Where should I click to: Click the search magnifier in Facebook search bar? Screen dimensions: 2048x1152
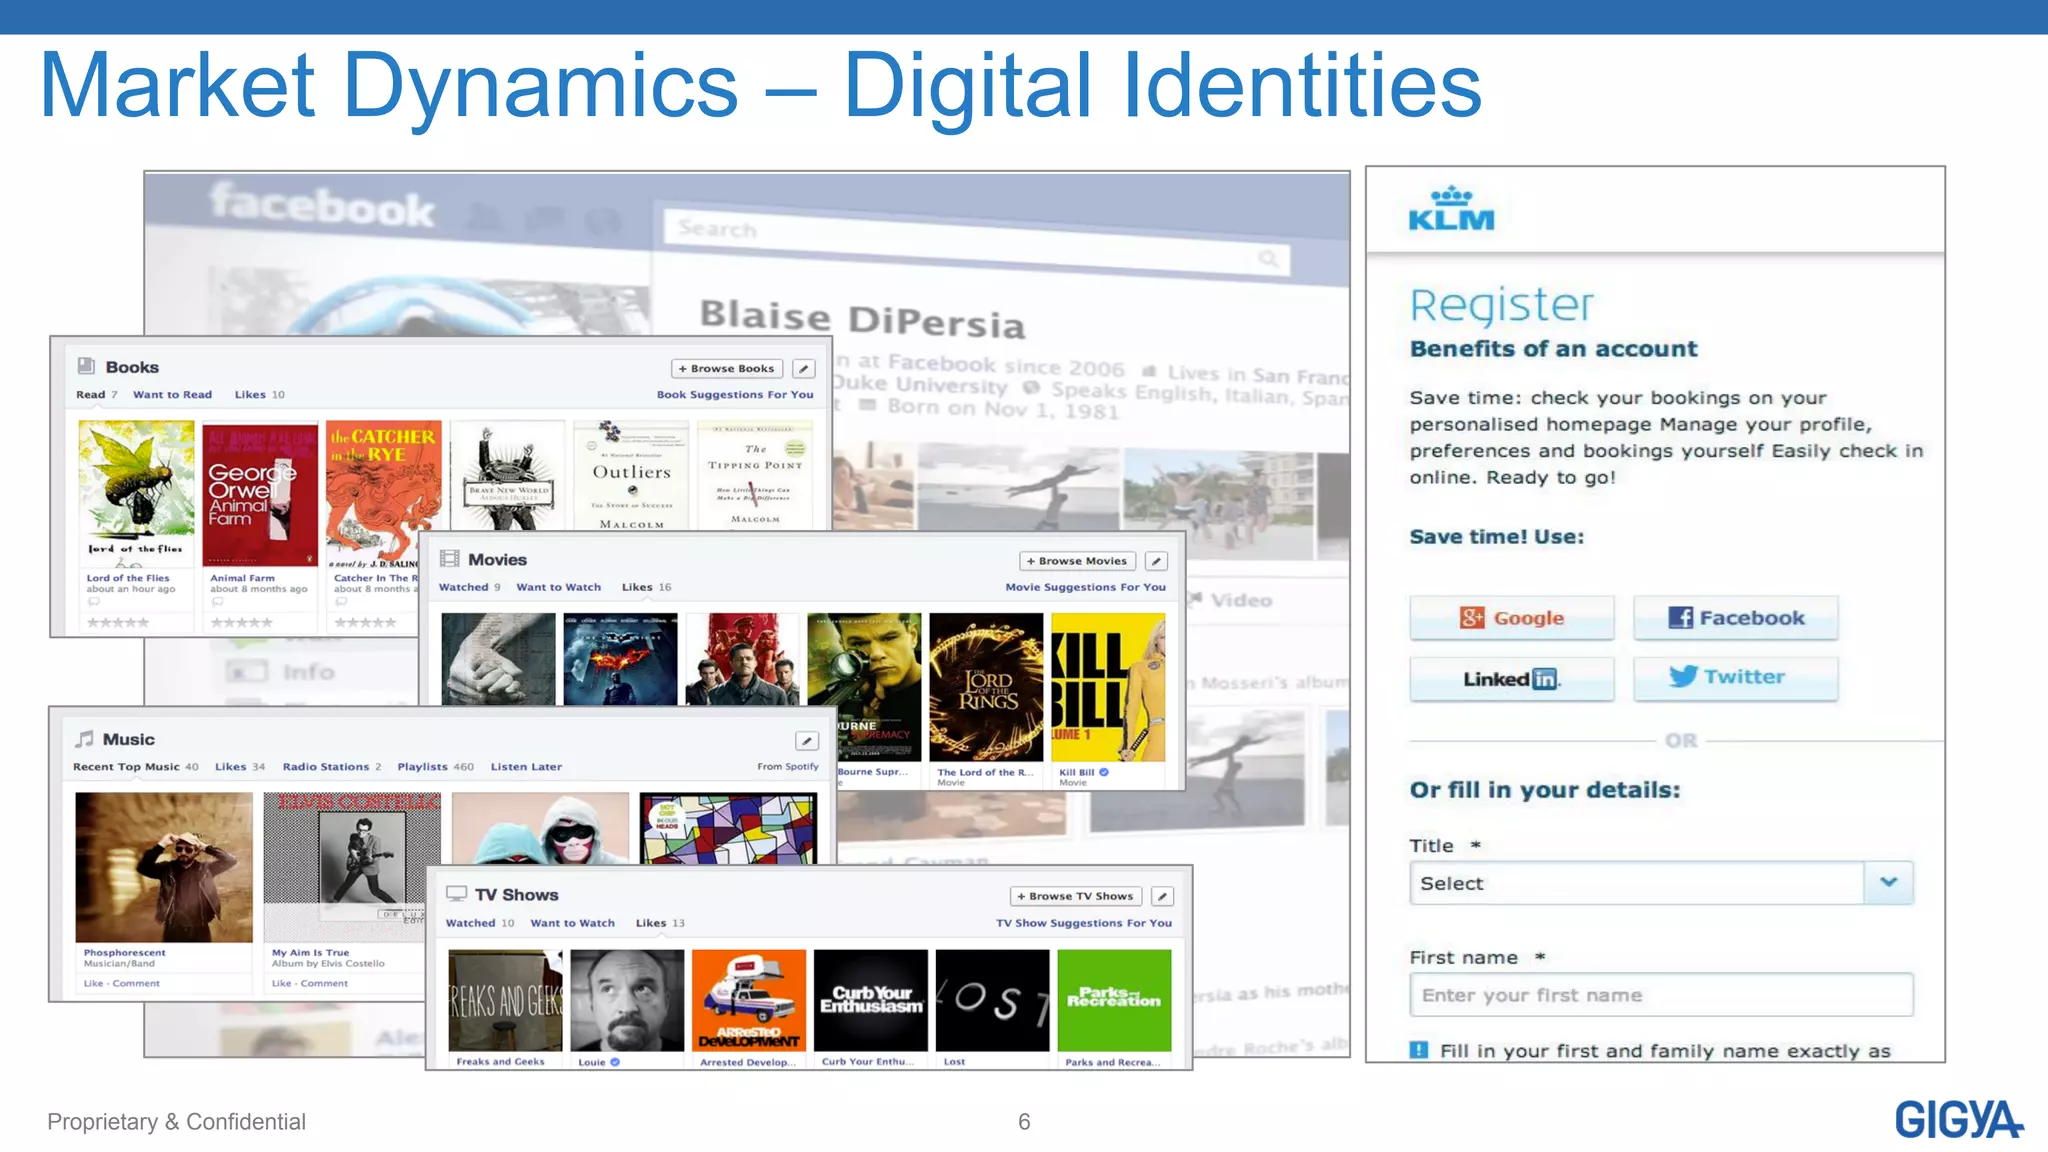[x=1268, y=259]
